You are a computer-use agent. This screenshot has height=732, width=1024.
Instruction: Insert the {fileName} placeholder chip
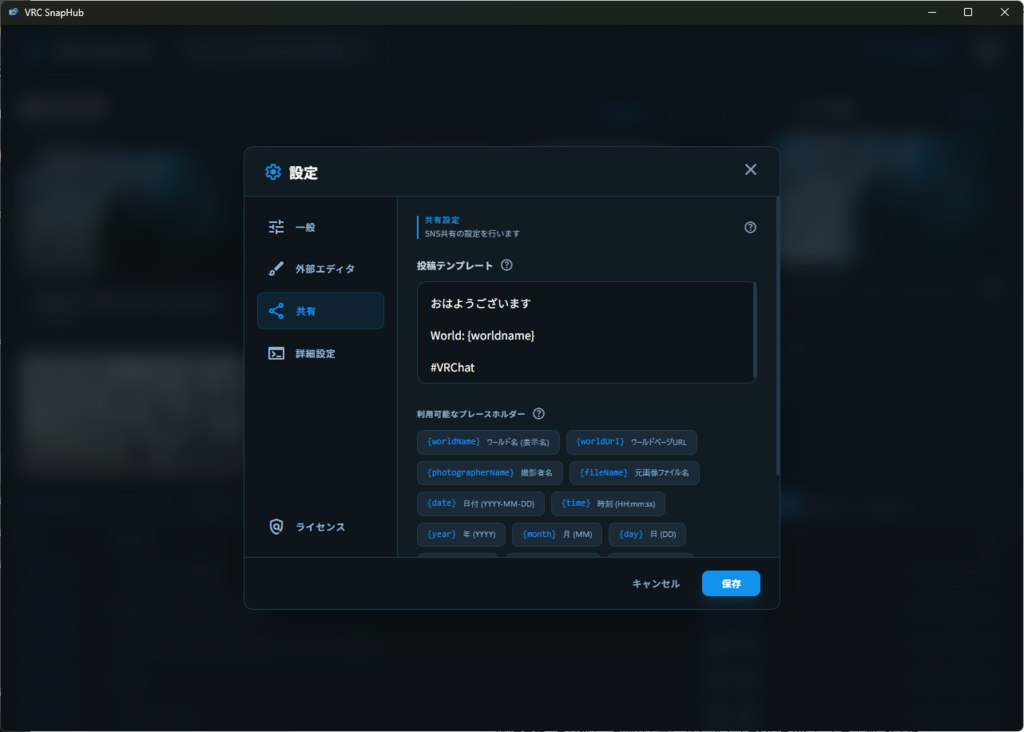click(634, 473)
